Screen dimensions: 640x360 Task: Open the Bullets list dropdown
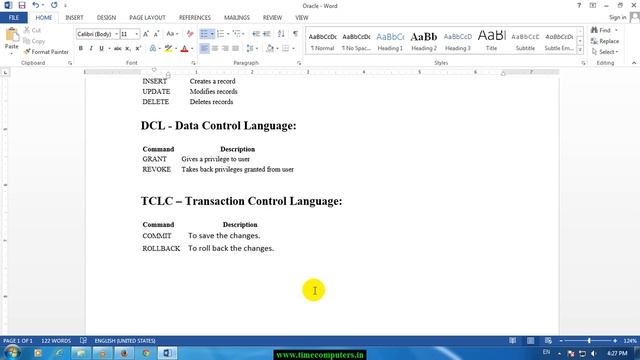212,34
